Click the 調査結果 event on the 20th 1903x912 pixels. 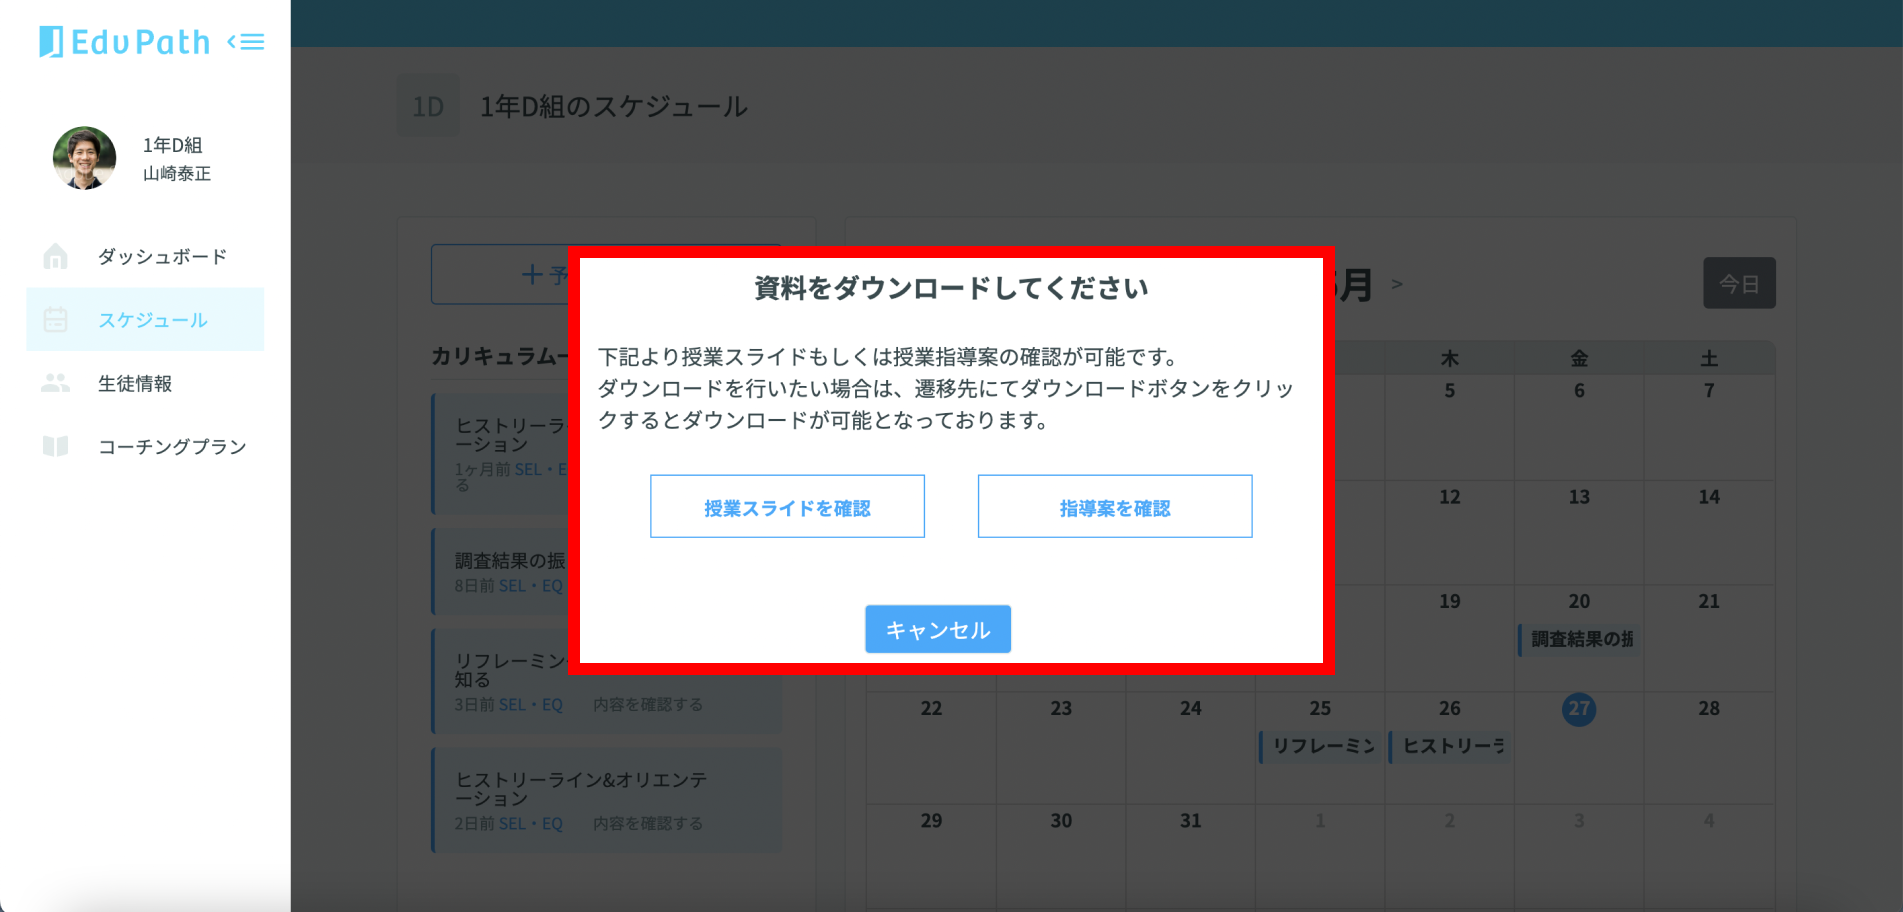(1578, 638)
